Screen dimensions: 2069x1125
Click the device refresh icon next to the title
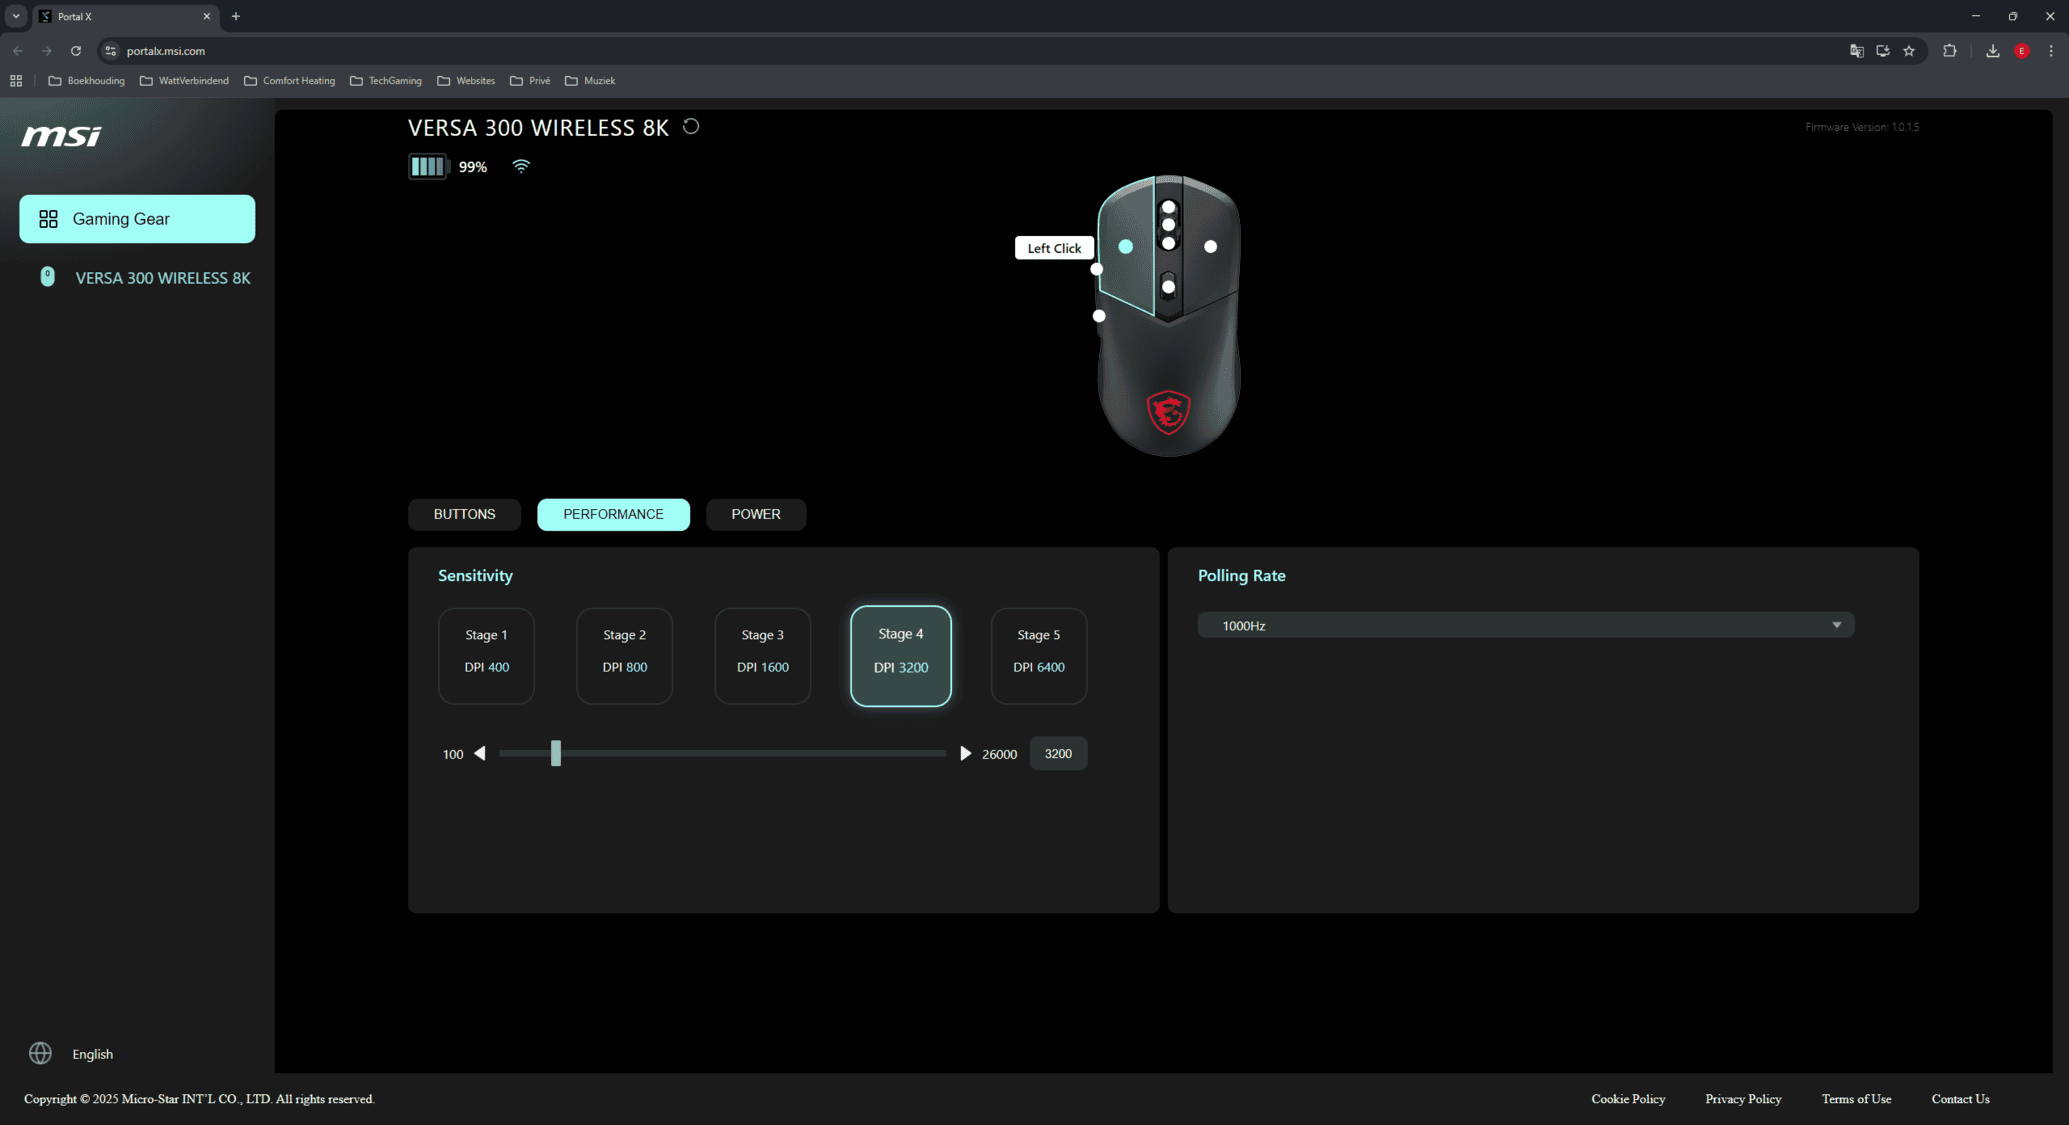coord(691,127)
